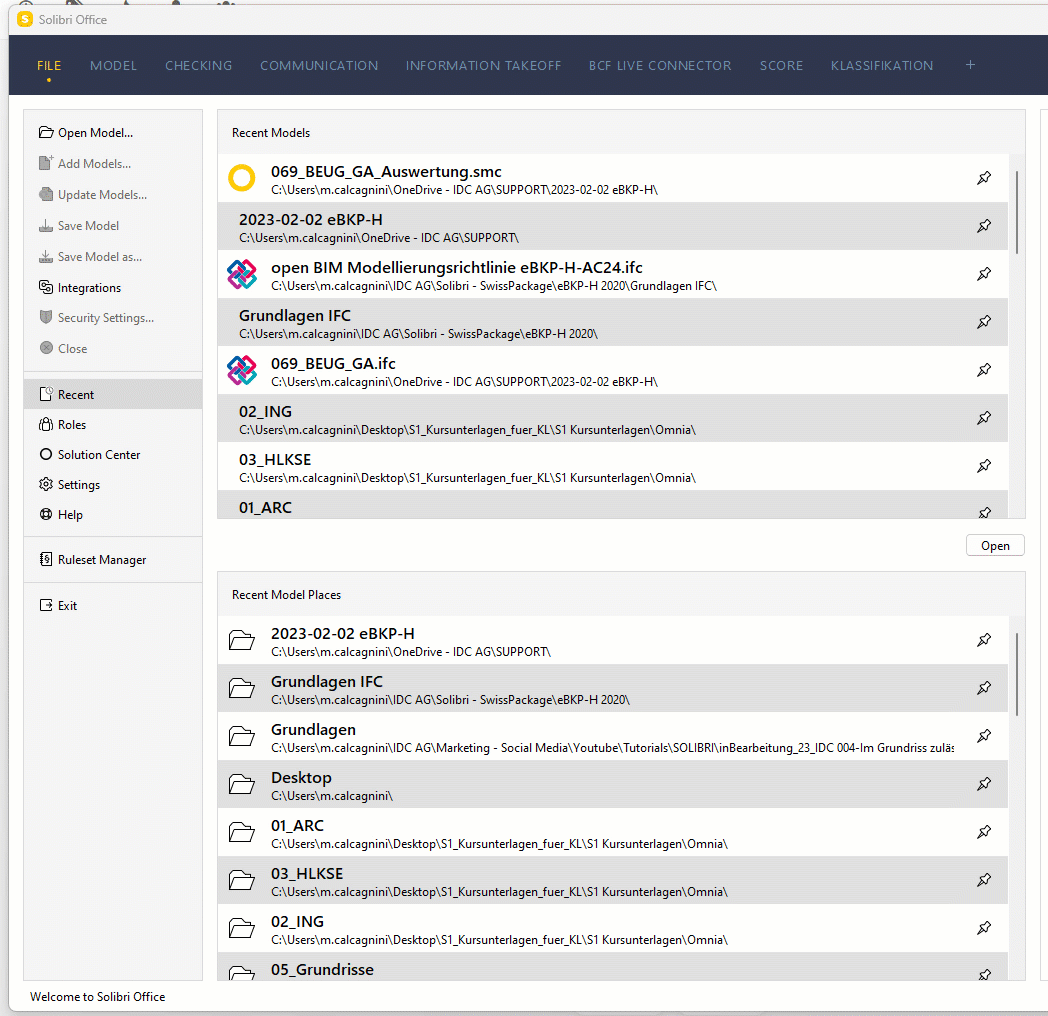
Task: Open the SCORE tab
Action: pos(781,66)
